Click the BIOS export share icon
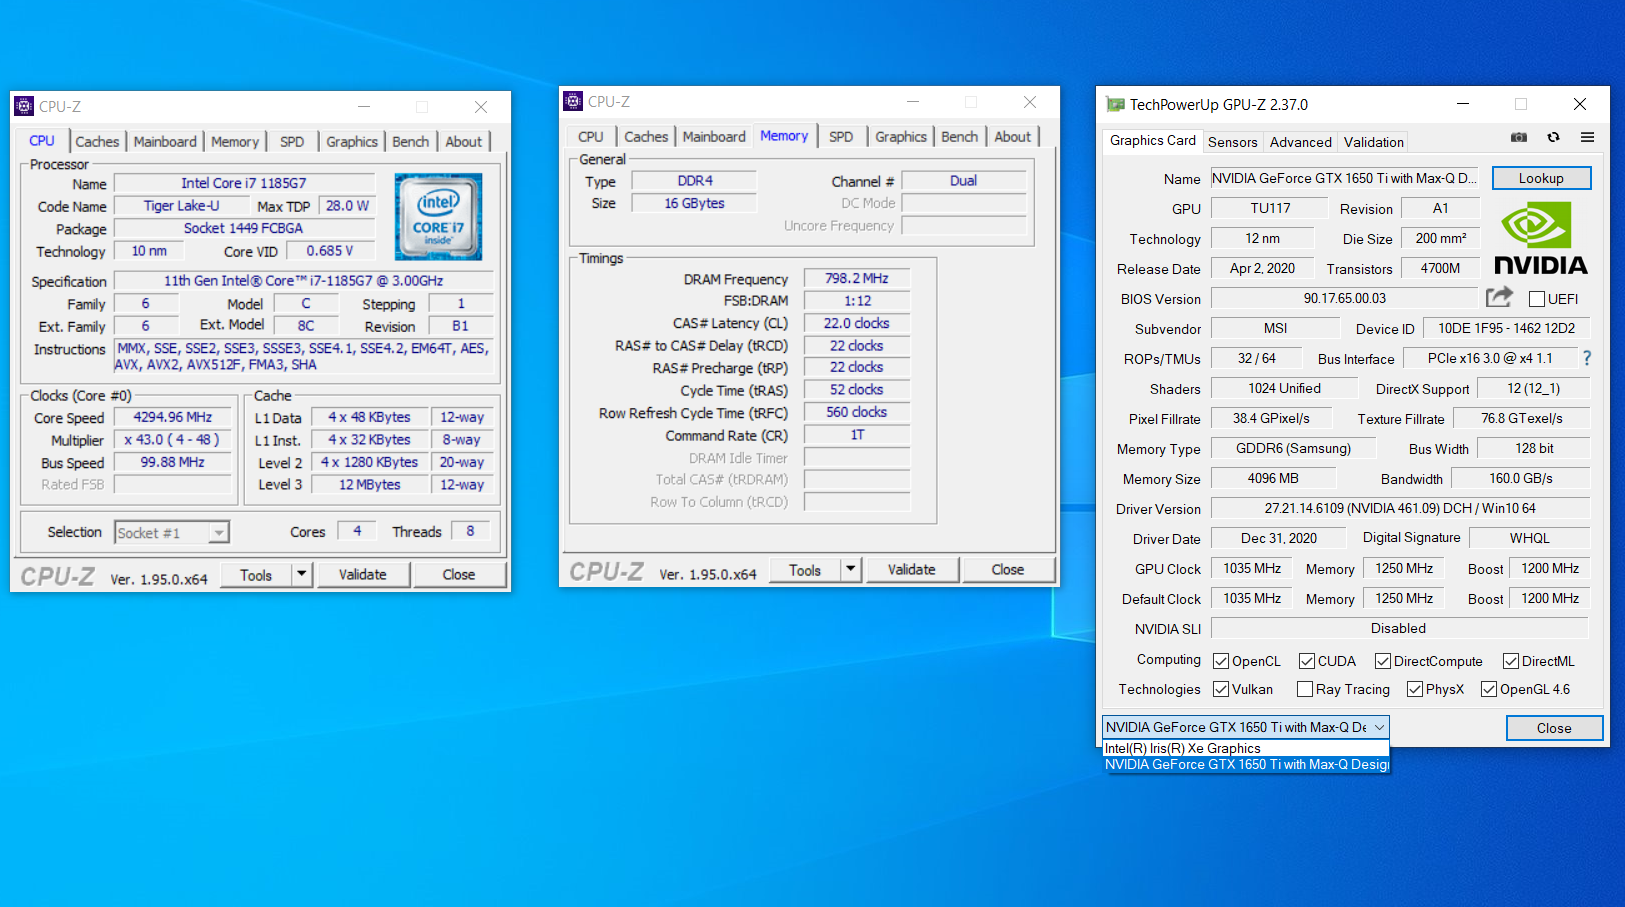1625x907 pixels. coord(1499,297)
